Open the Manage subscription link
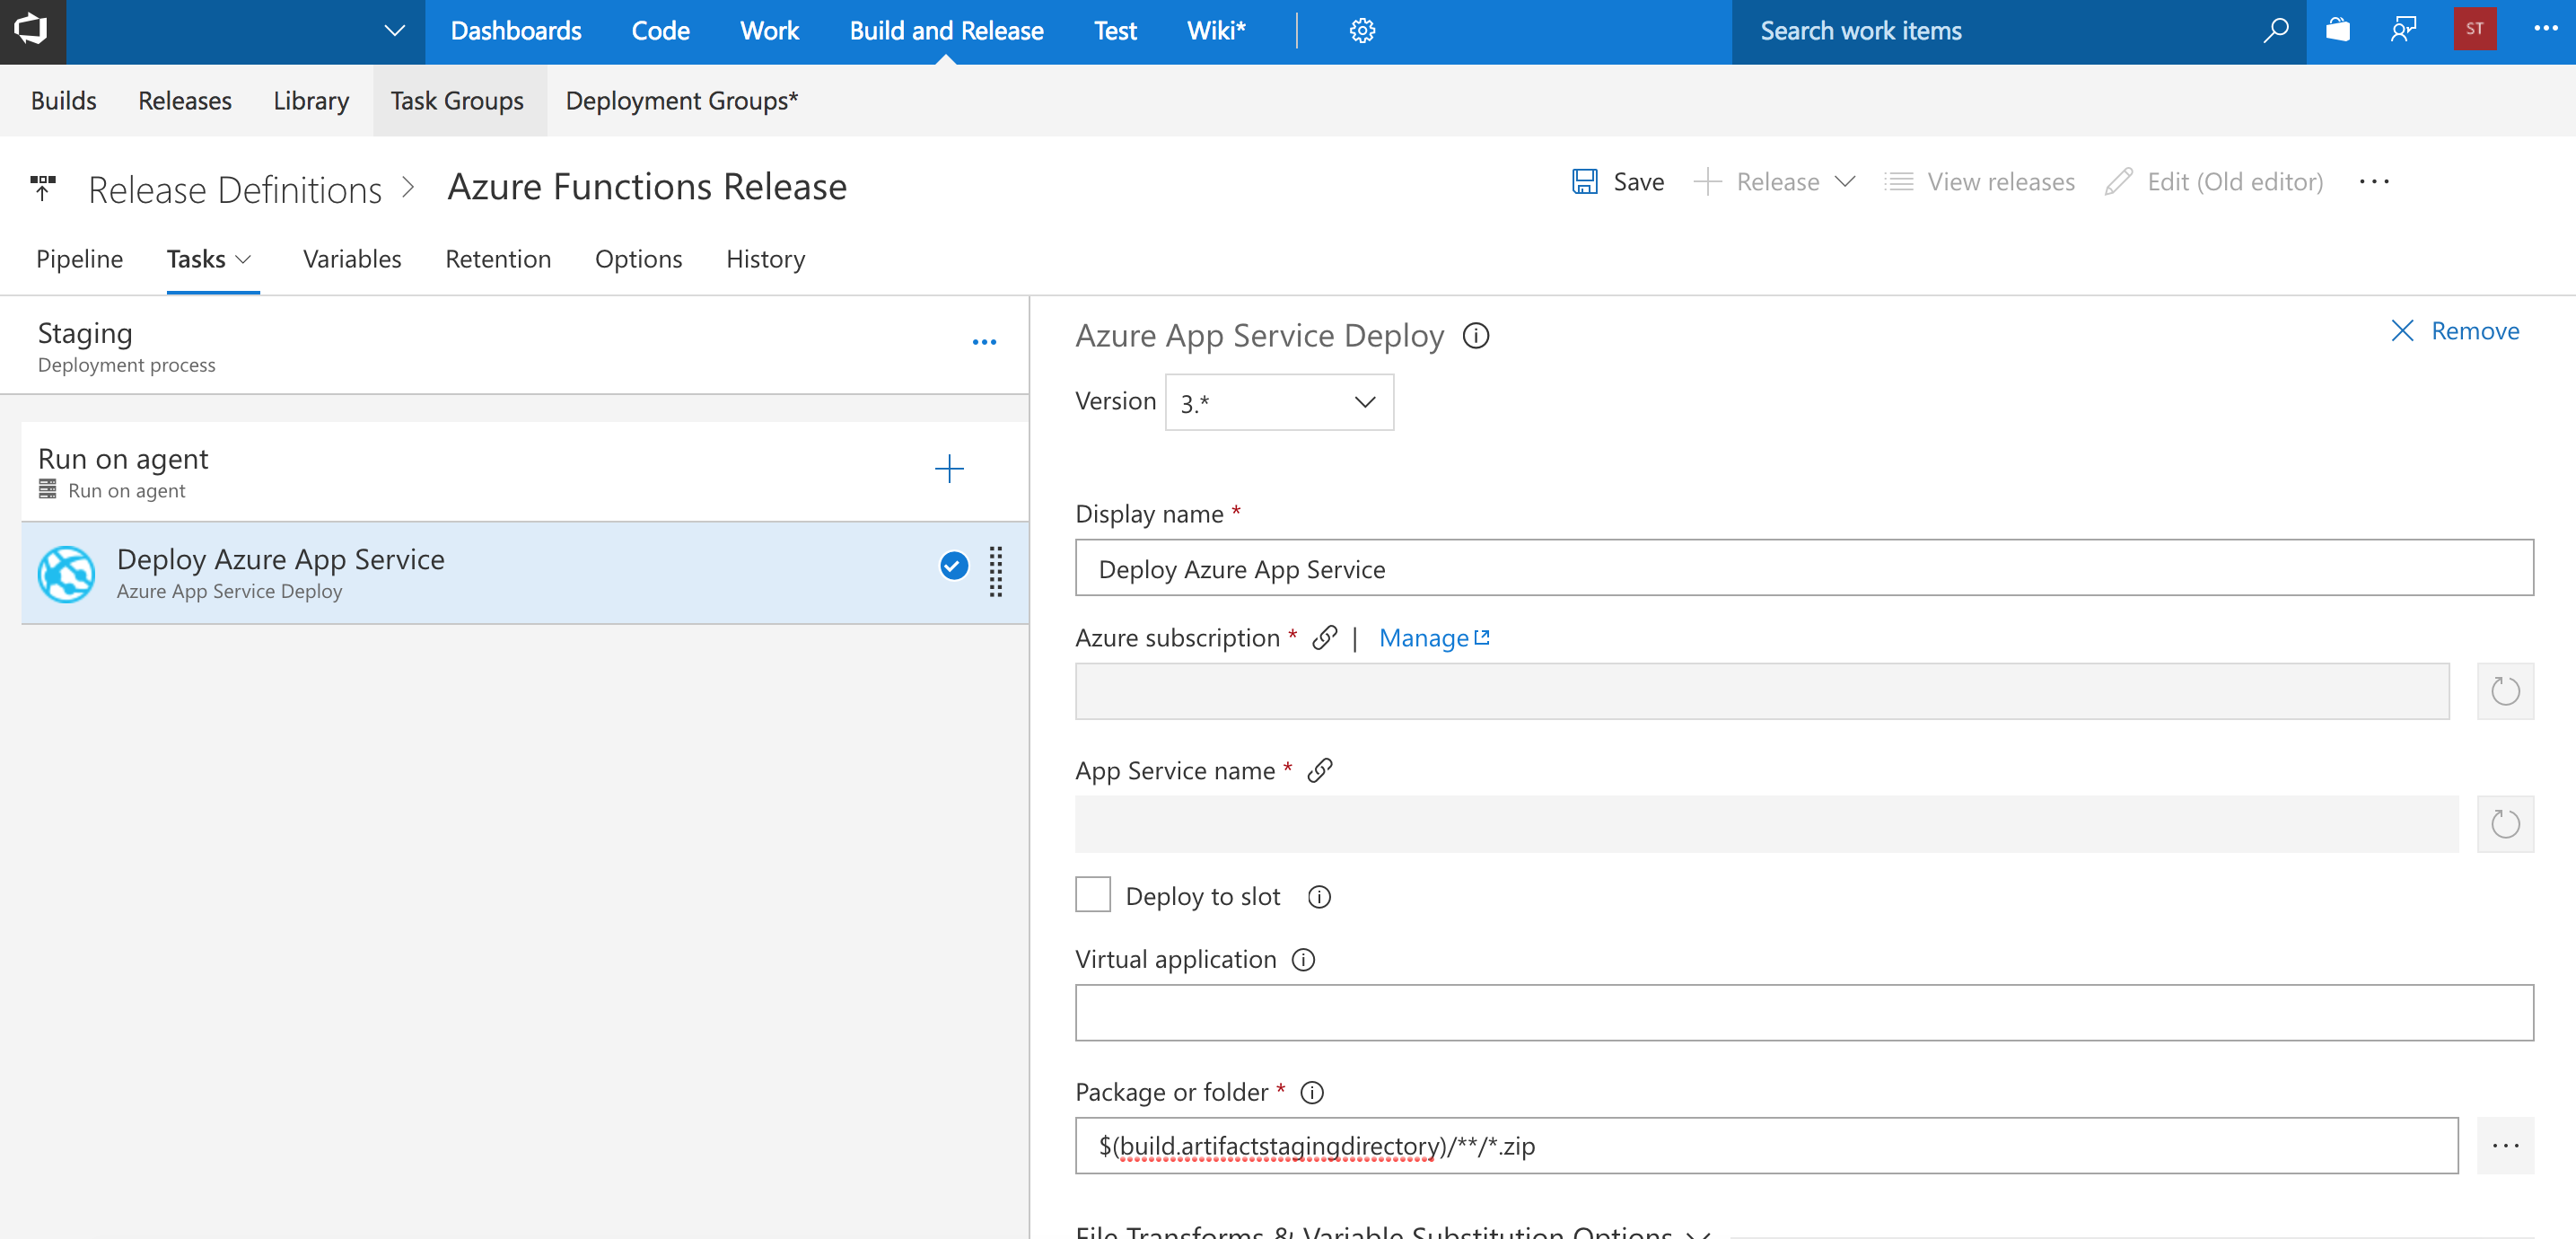The image size is (2576, 1239). (x=1433, y=638)
